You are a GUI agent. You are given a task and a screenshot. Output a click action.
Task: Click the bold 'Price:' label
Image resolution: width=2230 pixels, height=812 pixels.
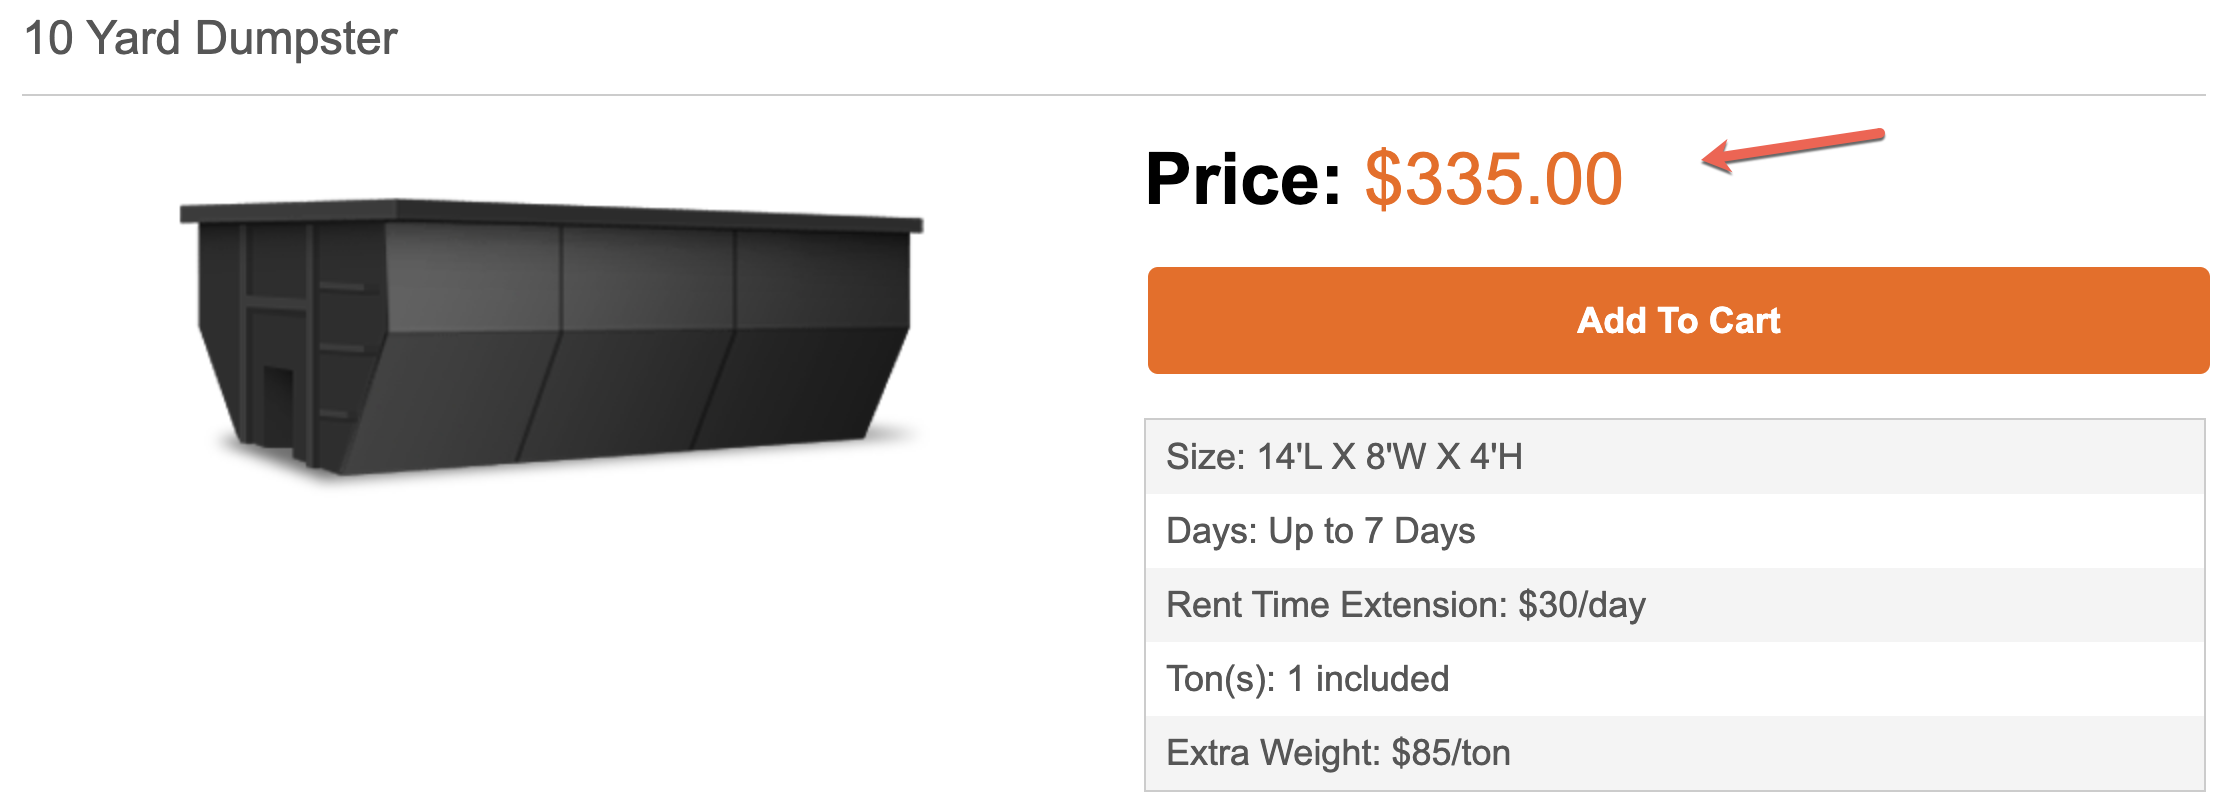[1243, 180]
